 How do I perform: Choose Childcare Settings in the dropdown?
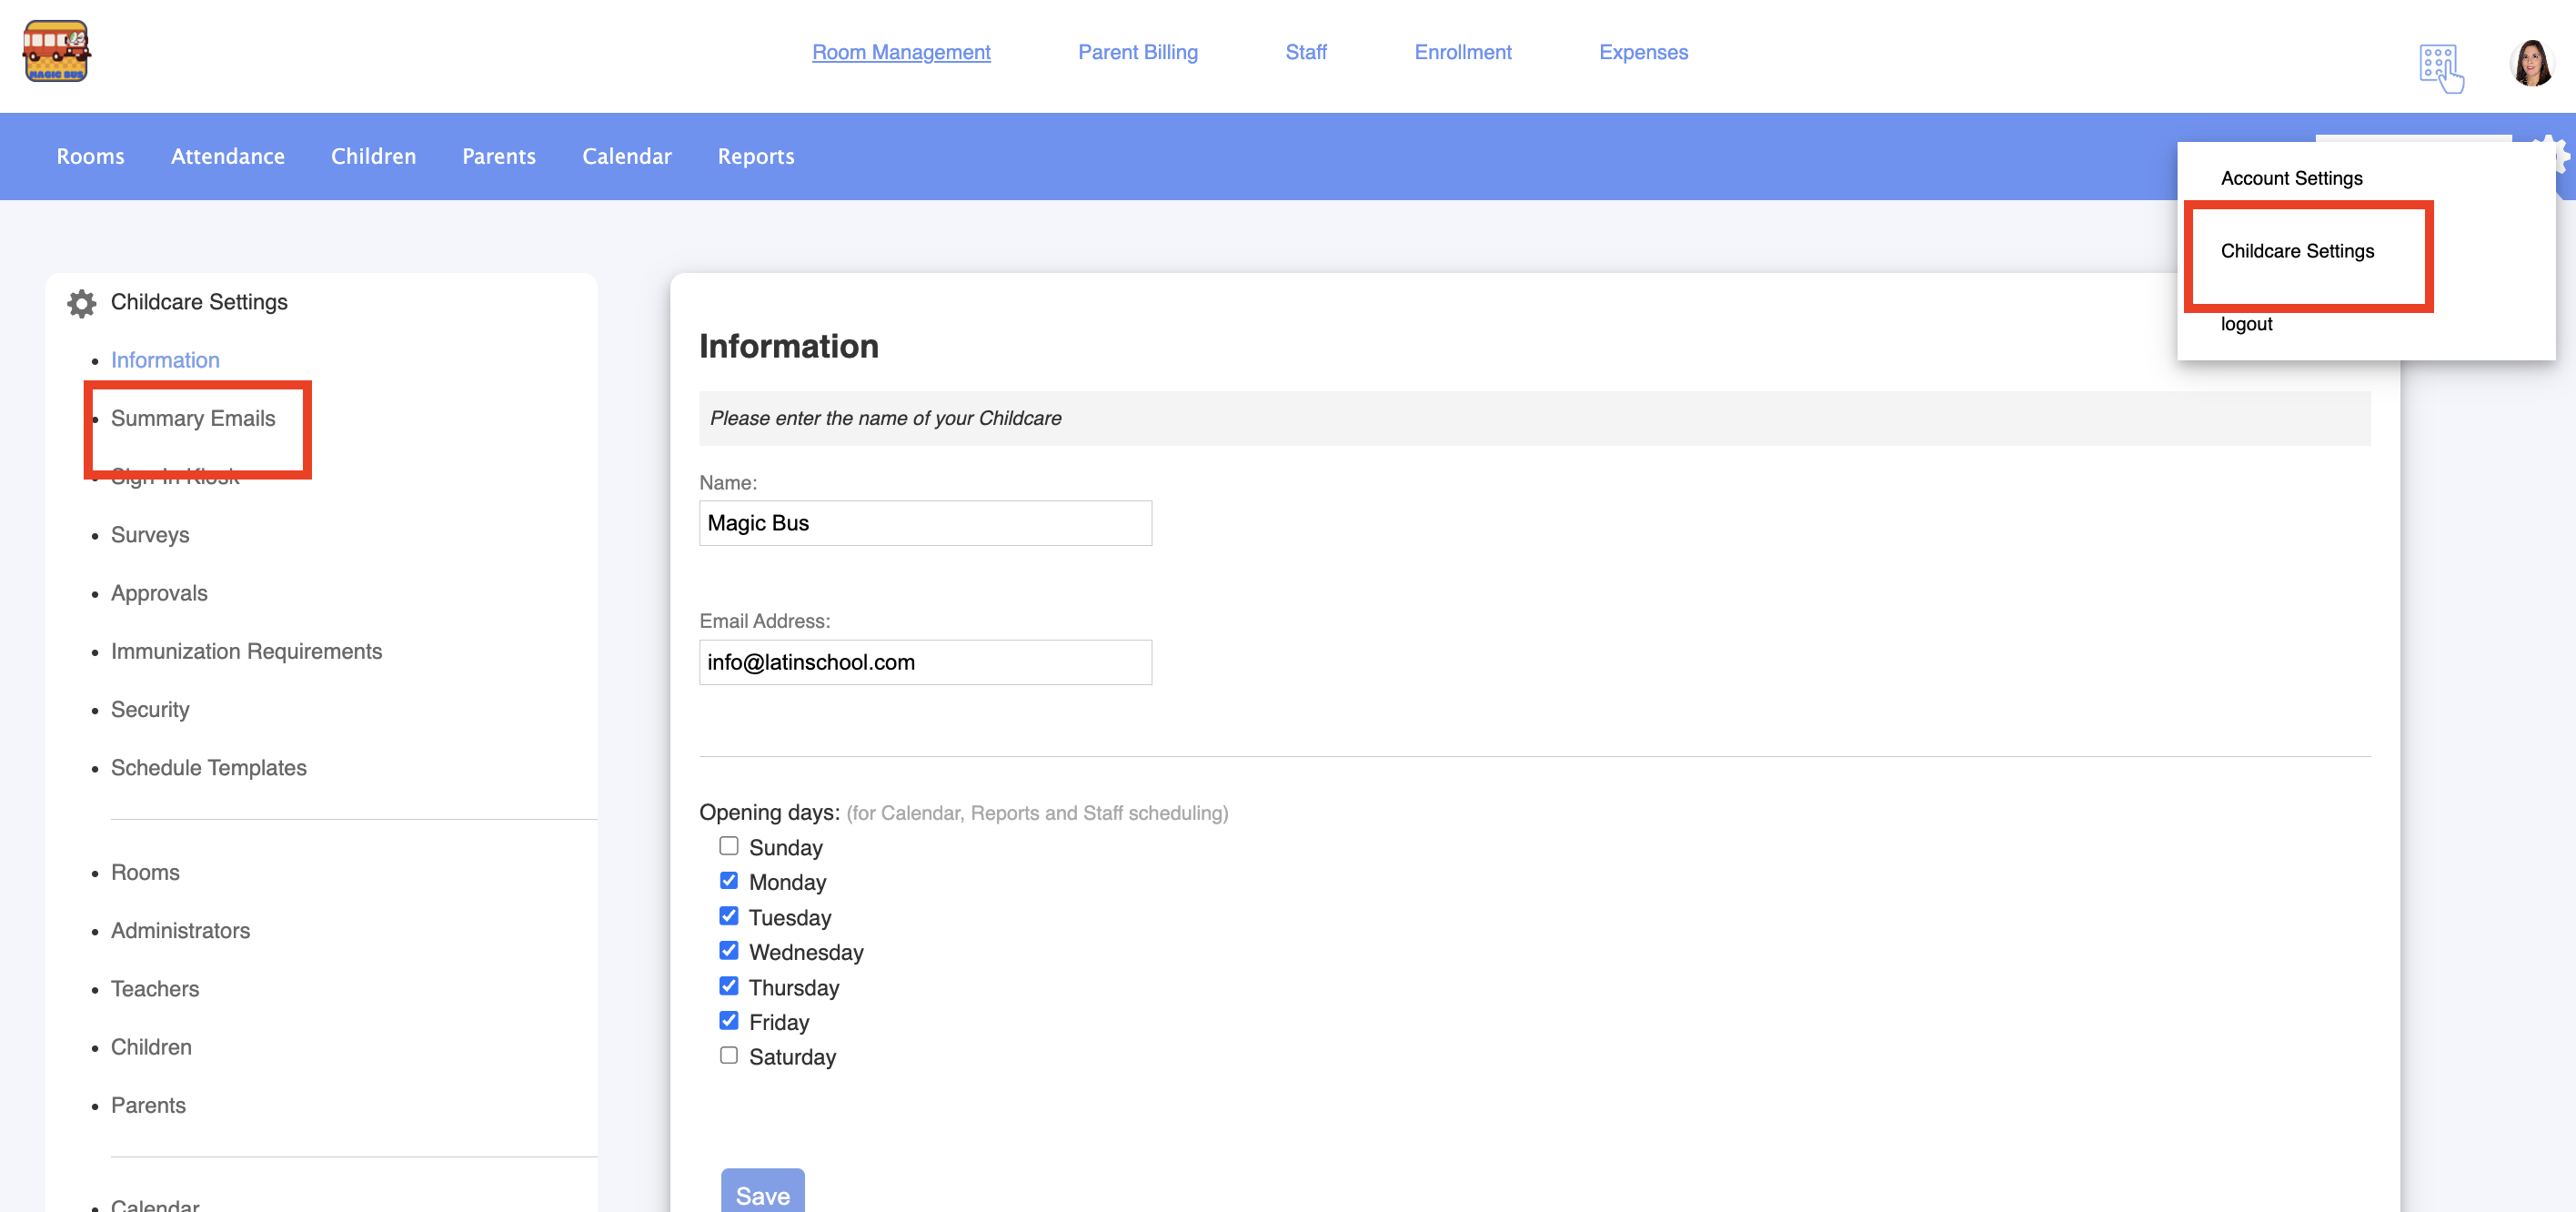2297,251
